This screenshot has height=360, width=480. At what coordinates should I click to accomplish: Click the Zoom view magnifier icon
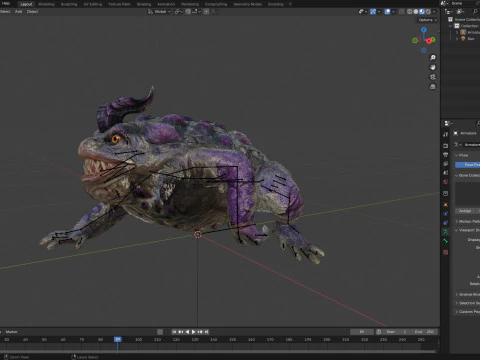tap(433, 58)
